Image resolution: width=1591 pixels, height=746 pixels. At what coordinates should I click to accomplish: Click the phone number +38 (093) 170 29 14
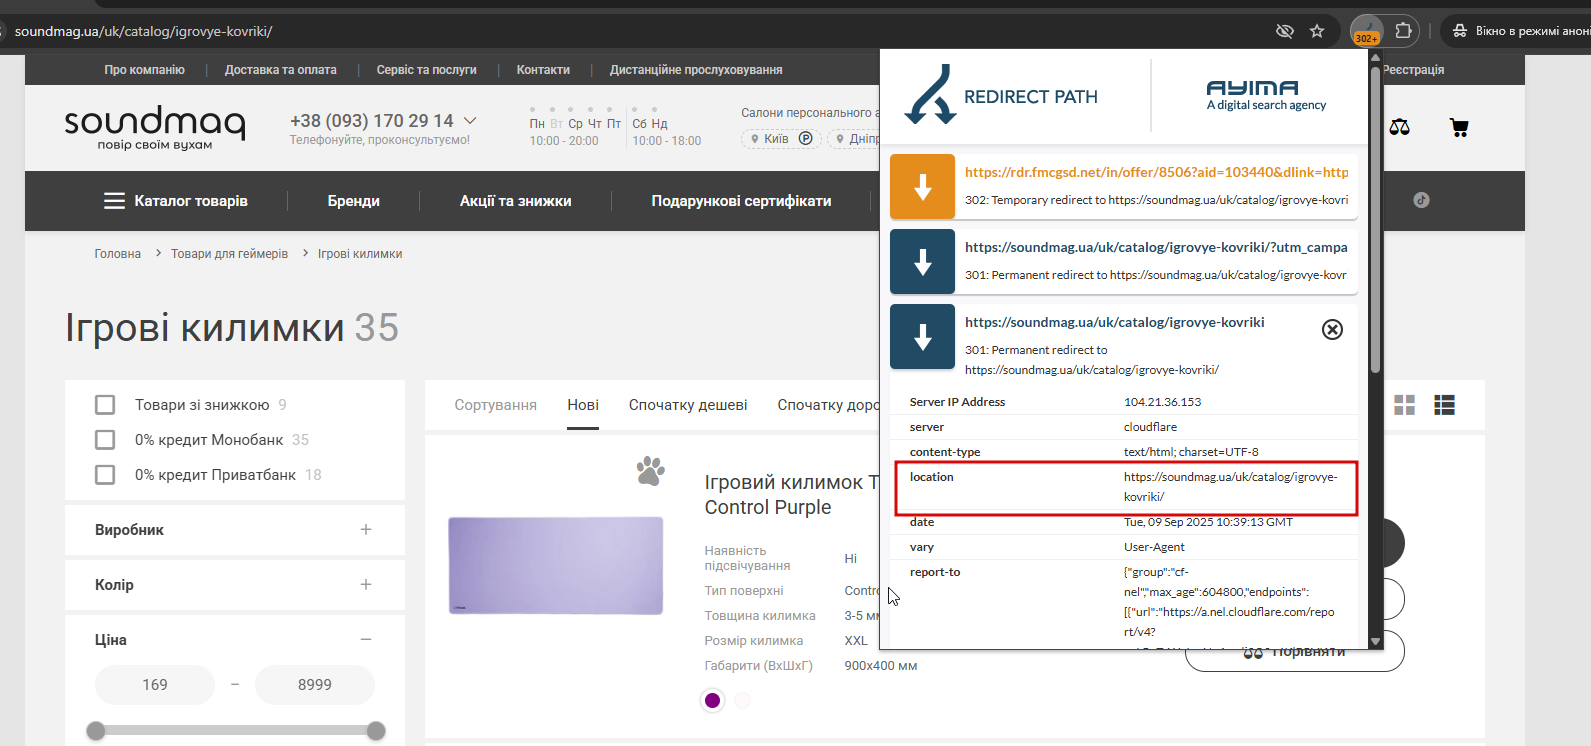(x=372, y=121)
